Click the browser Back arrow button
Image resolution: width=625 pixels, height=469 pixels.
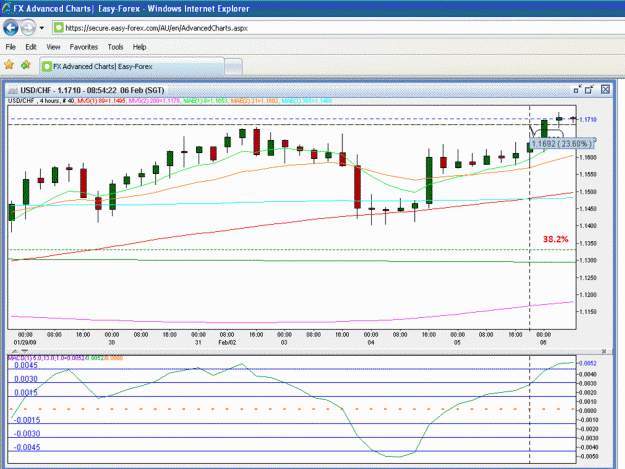click(11, 28)
